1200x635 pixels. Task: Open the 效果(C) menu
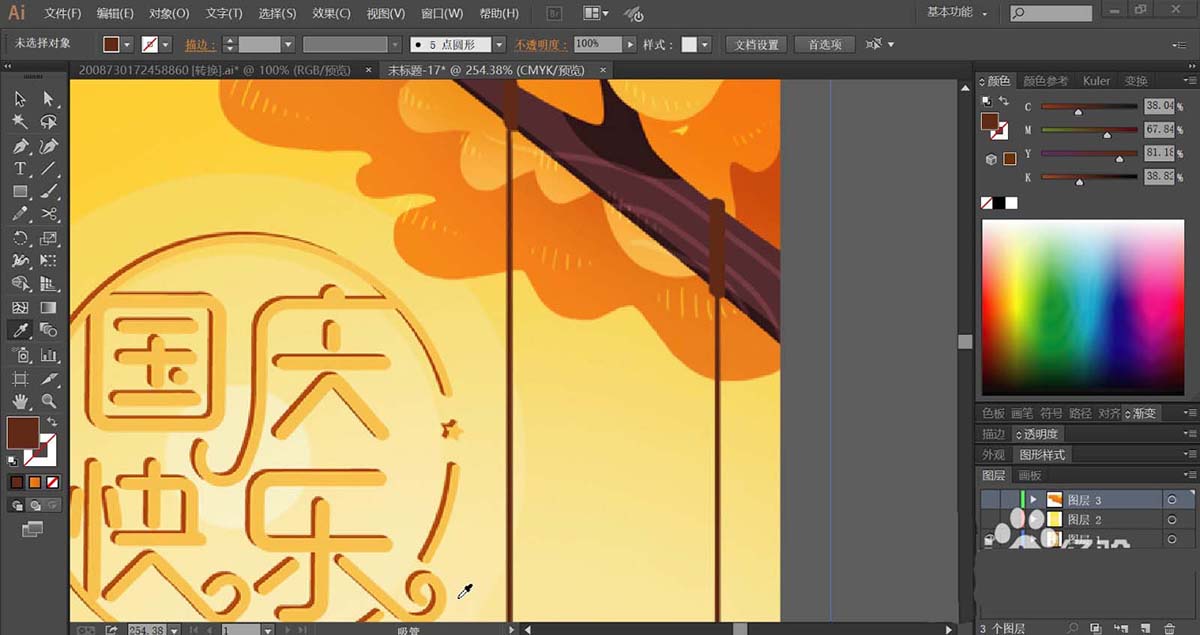(331, 13)
